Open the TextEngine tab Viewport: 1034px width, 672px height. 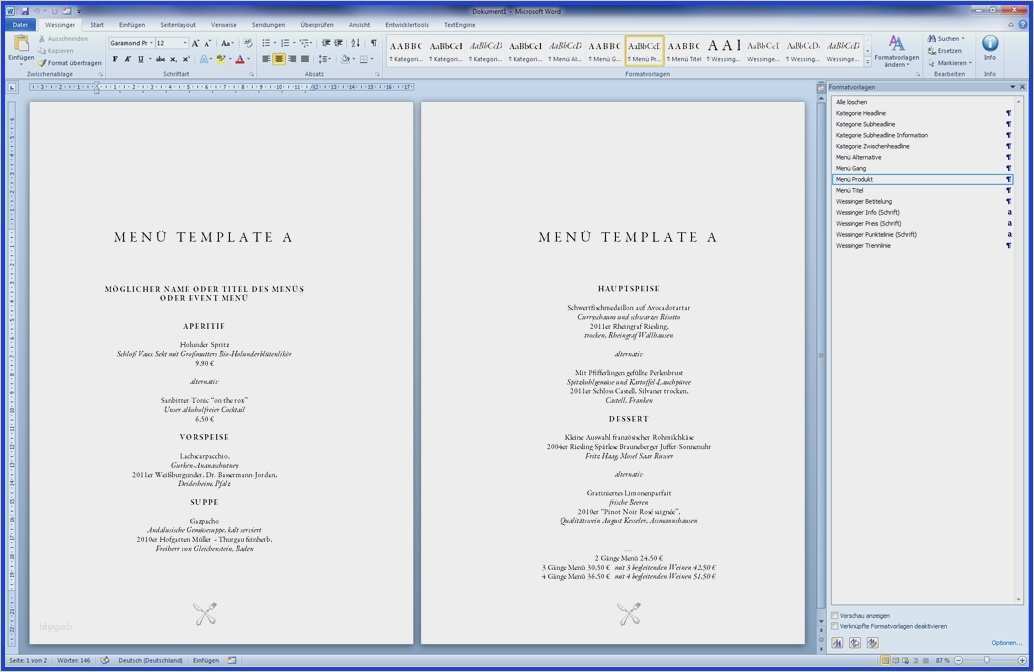point(460,25)
